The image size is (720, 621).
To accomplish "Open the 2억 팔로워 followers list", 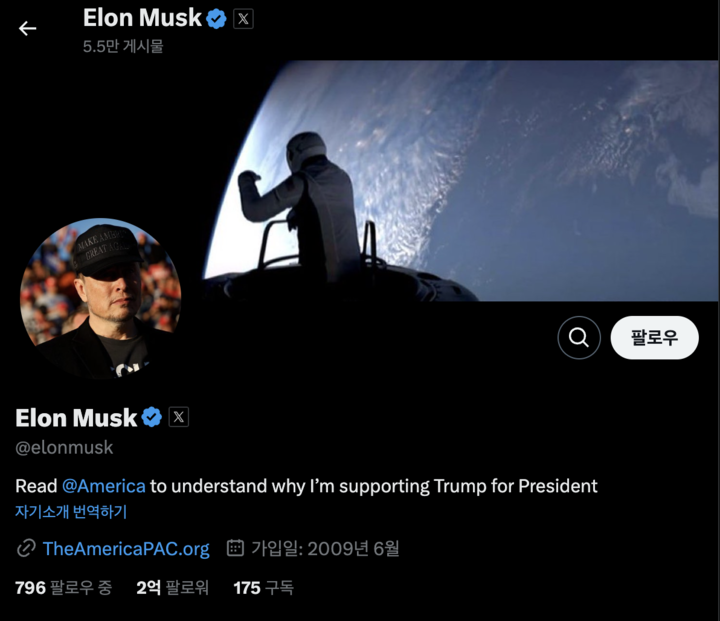I will coord(172,588).
